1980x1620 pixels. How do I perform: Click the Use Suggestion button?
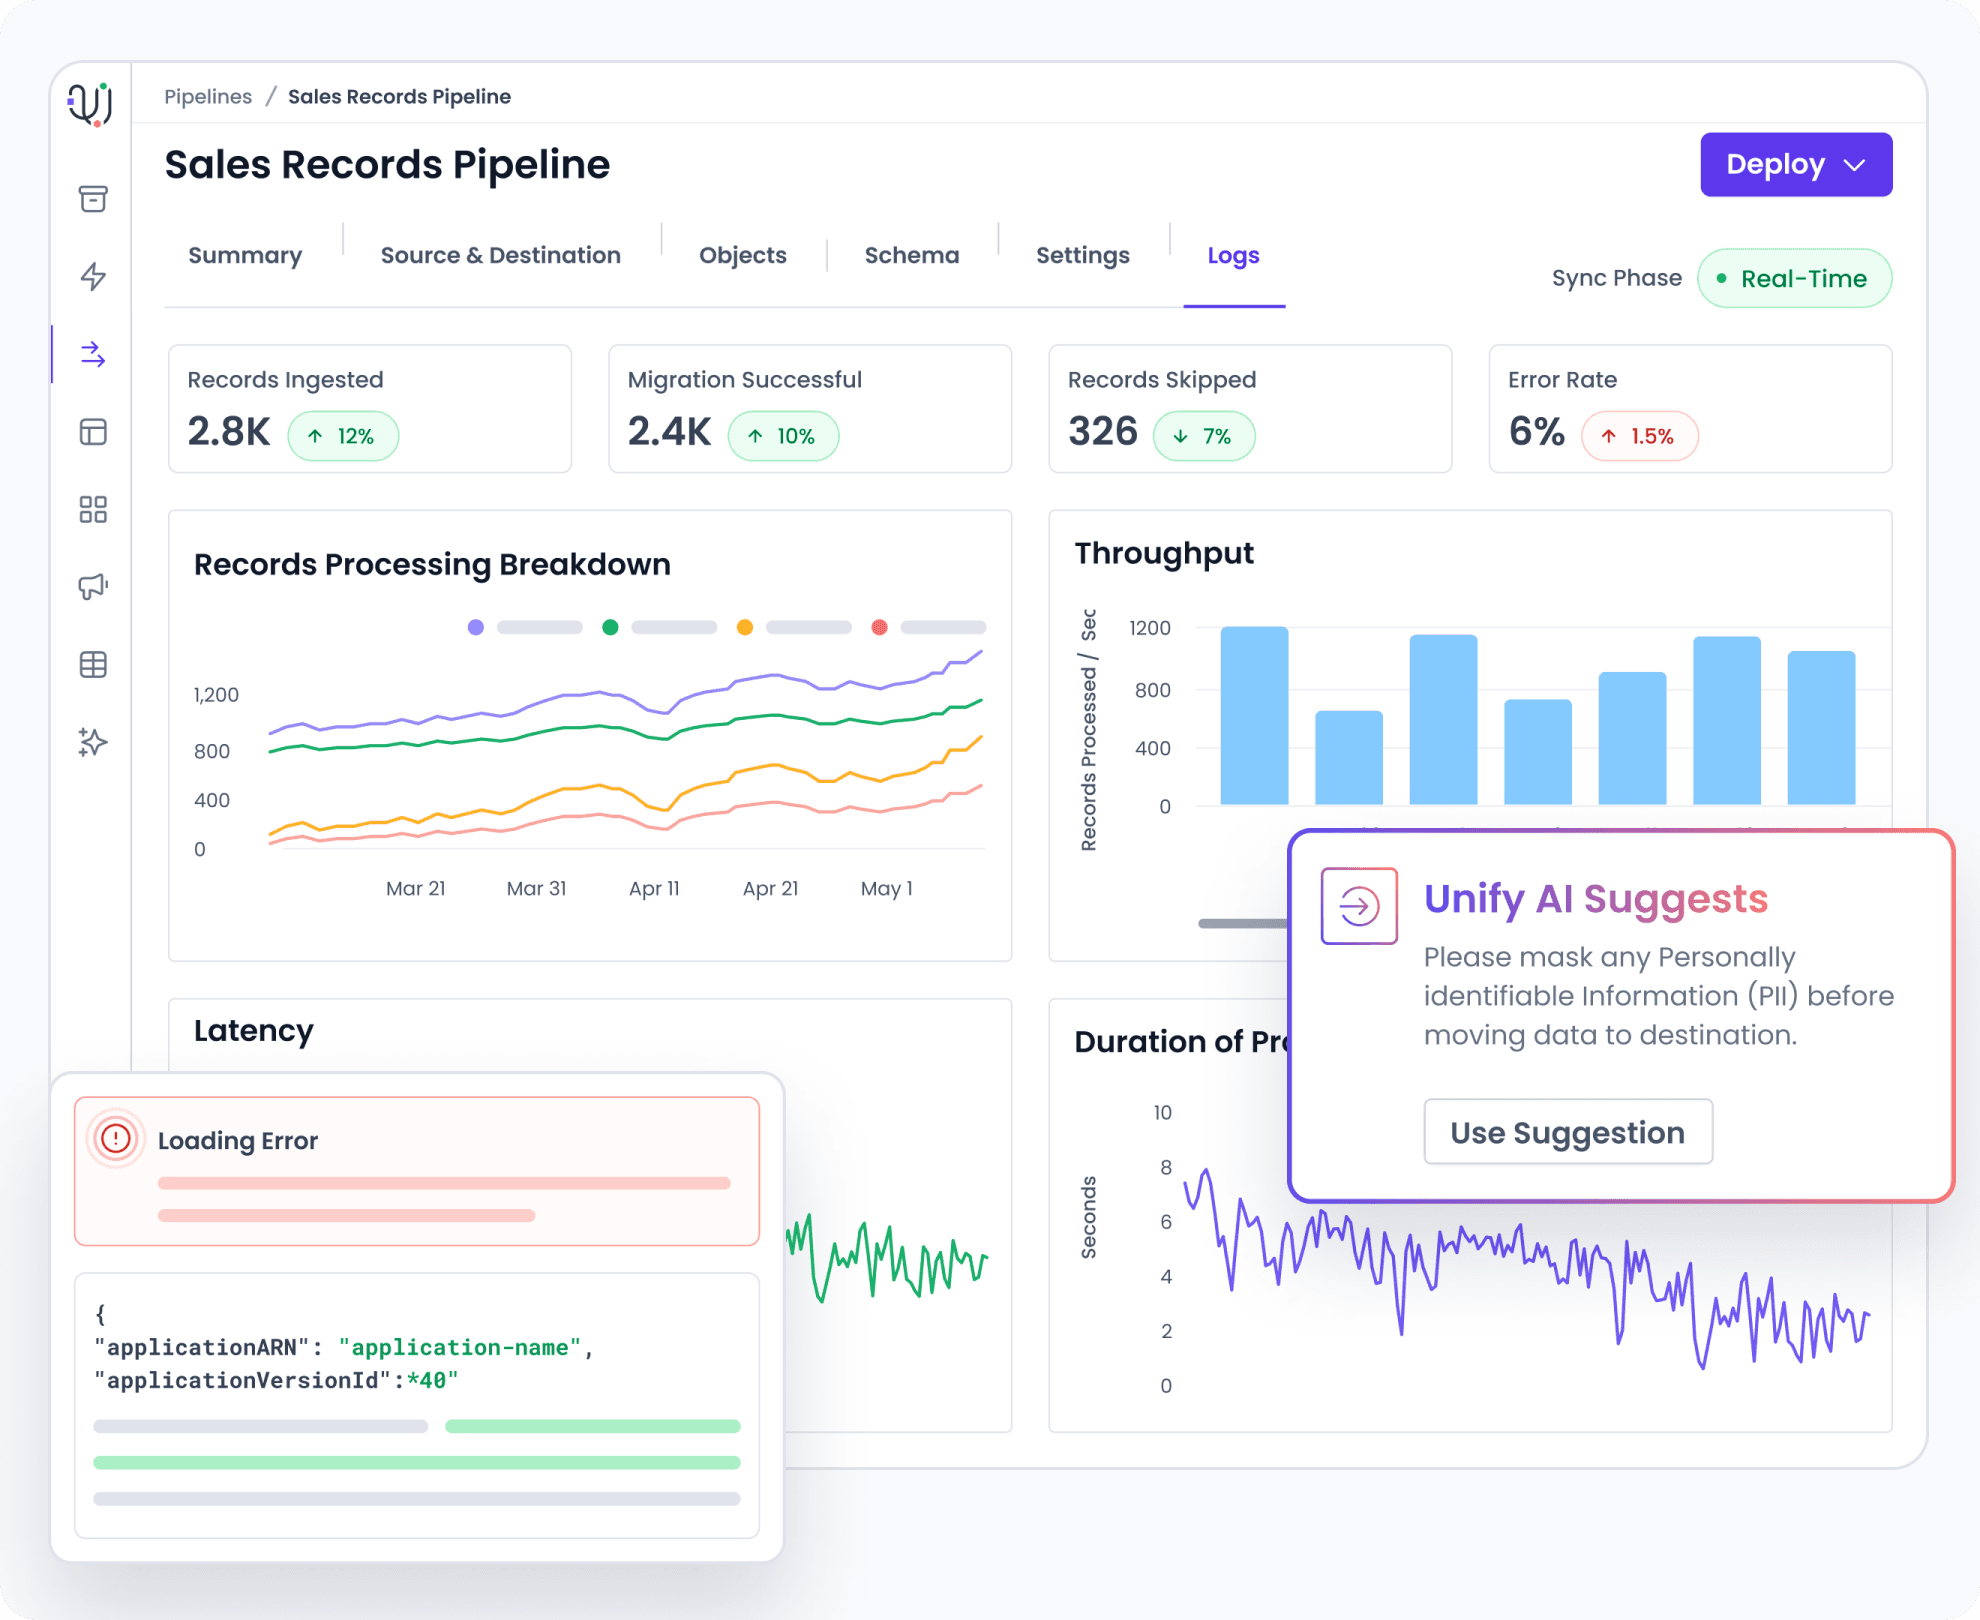coord(1568,1132)
